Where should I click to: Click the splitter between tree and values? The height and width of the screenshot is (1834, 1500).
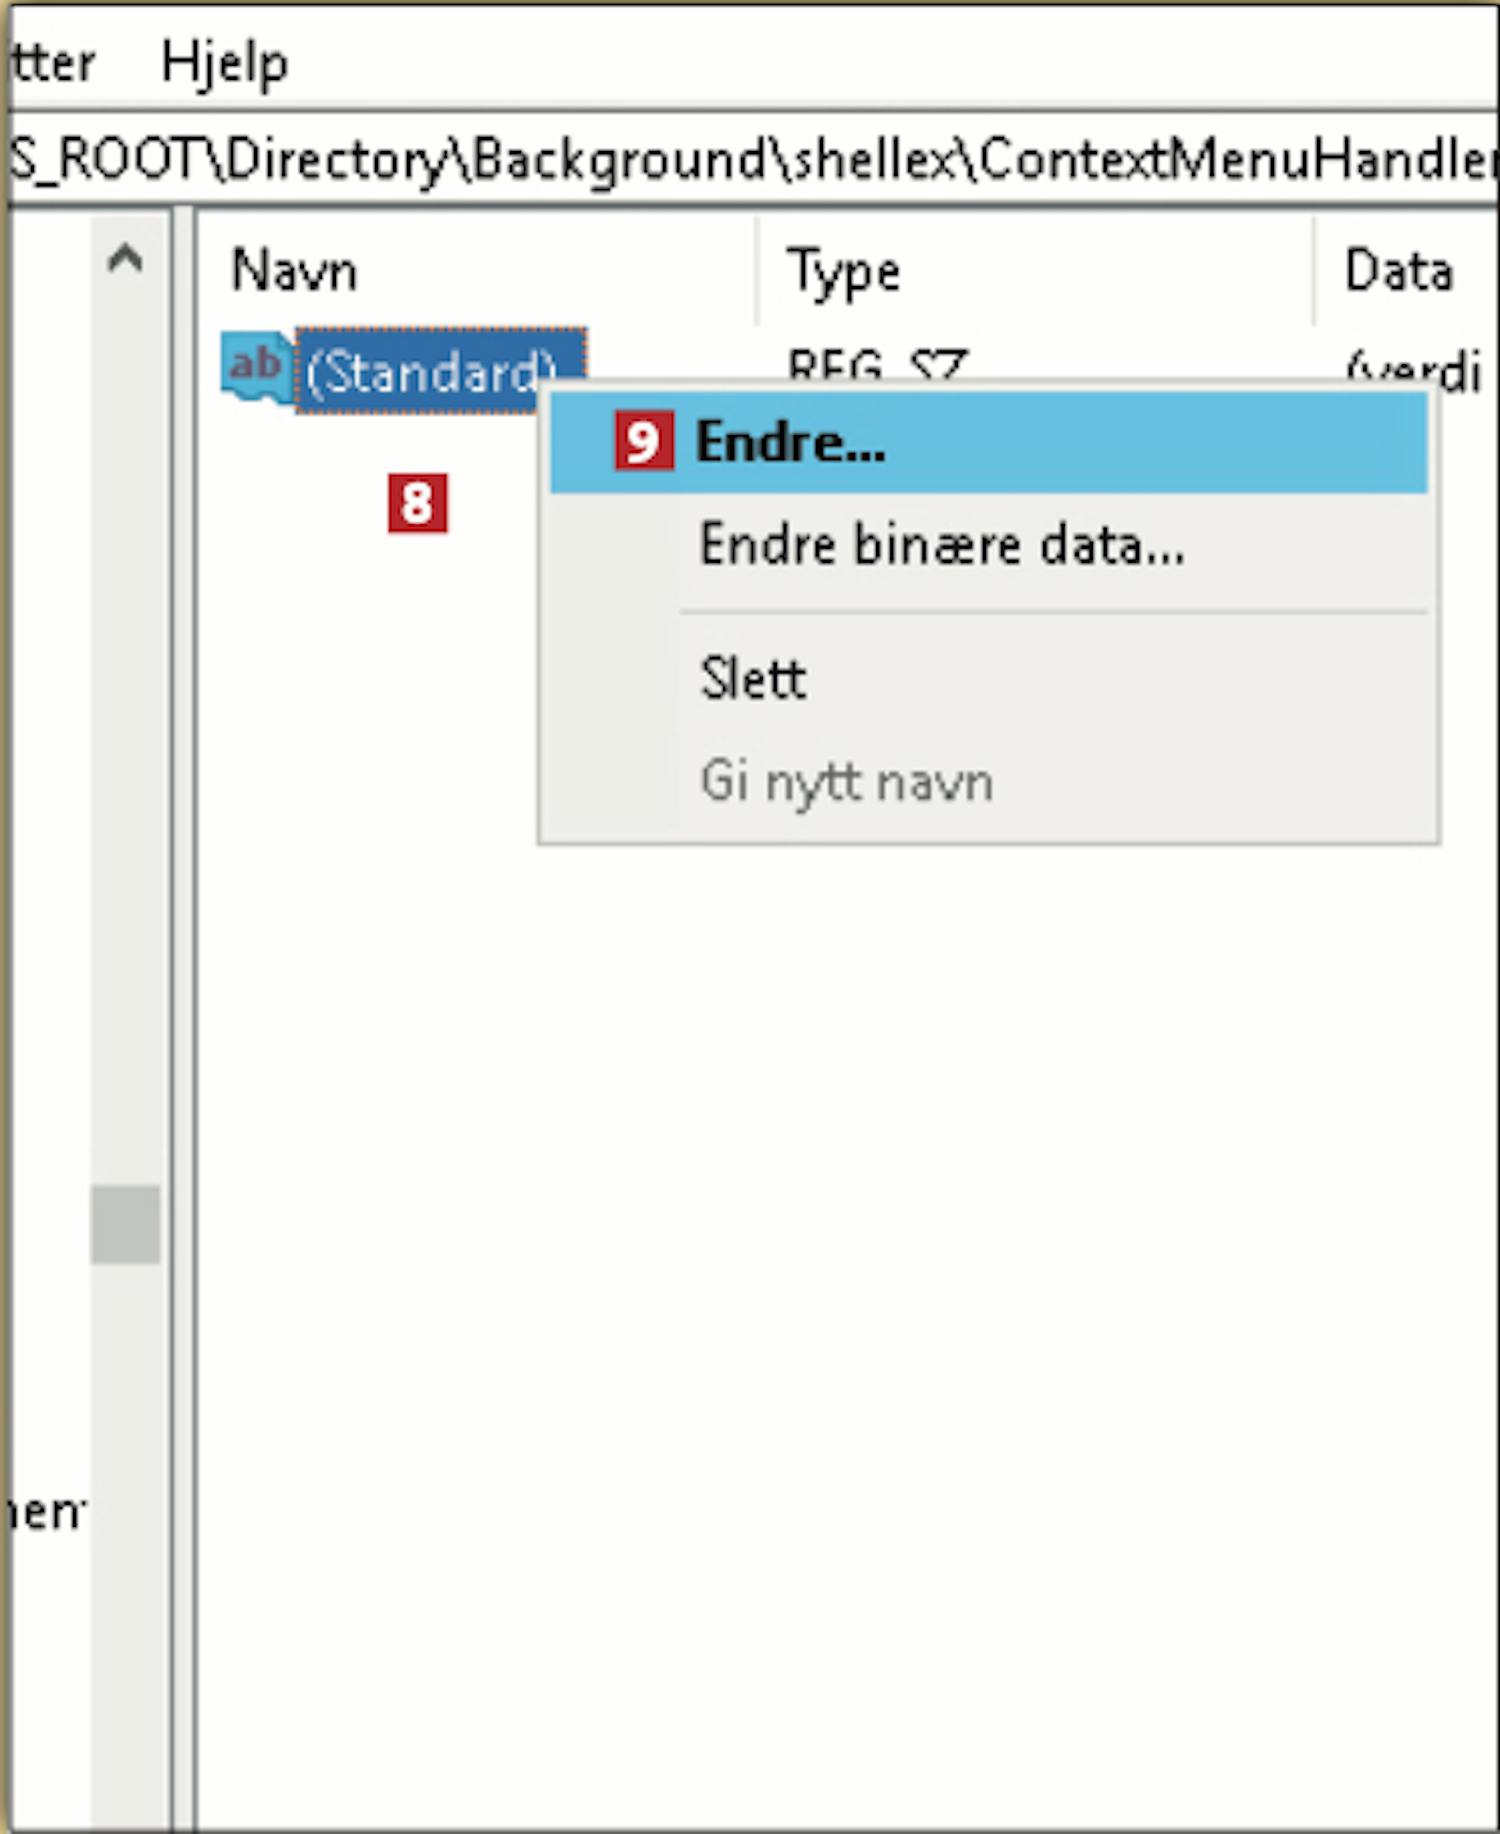(x=183, y=1000)
